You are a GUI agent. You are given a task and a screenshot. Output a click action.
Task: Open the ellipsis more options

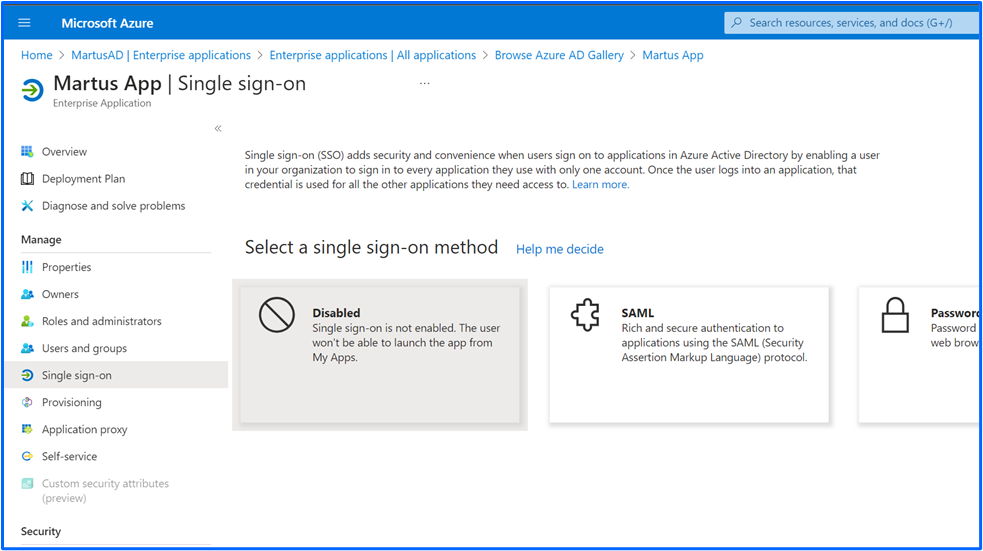(424, 83)
